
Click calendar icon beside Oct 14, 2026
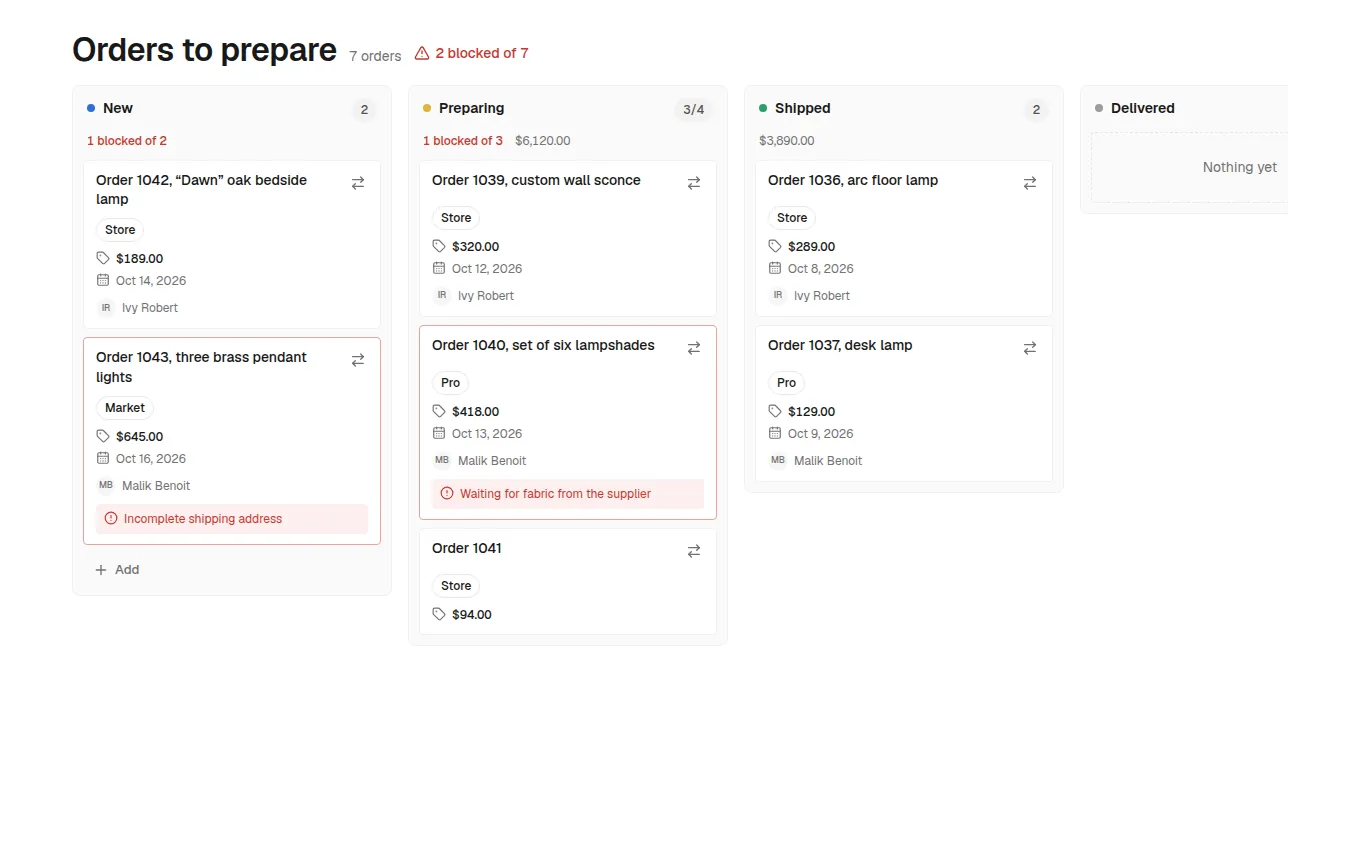click(103, 280)
